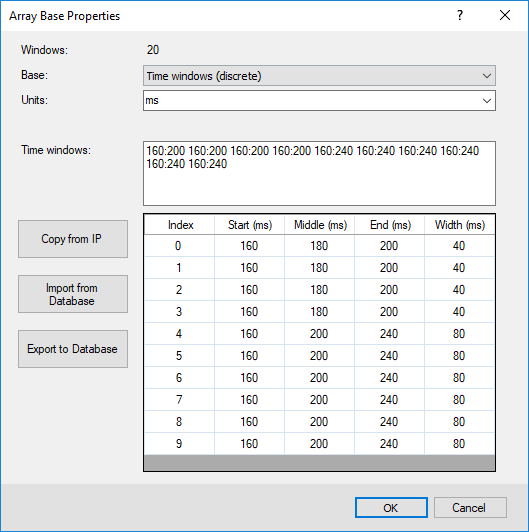Image resolution: width=529 pixels, height=532 pixels.
Task: Confirm with the OK button
Action: 391,508
